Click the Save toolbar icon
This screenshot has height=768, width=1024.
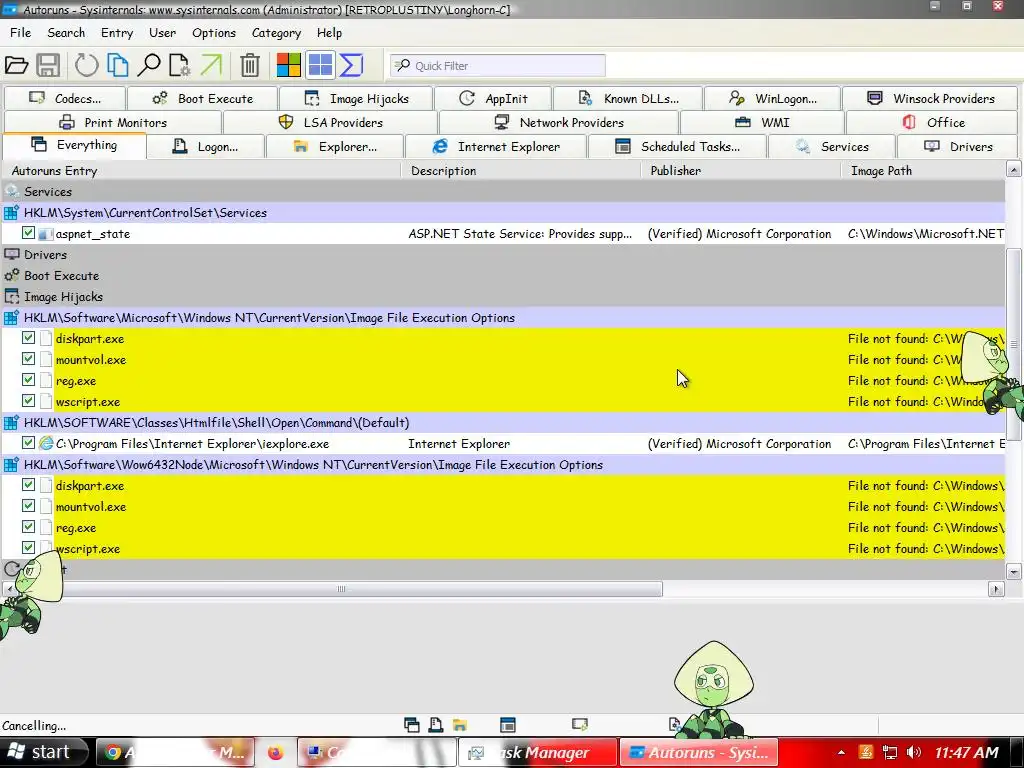pos(48,65)
